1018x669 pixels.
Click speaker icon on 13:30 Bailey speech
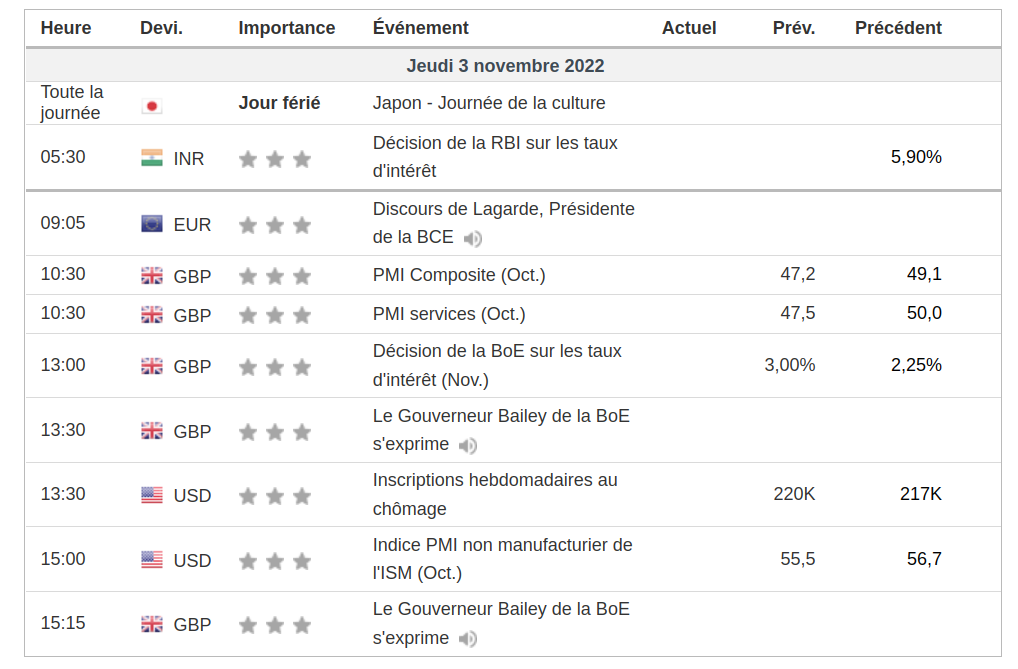pos(468,446)
